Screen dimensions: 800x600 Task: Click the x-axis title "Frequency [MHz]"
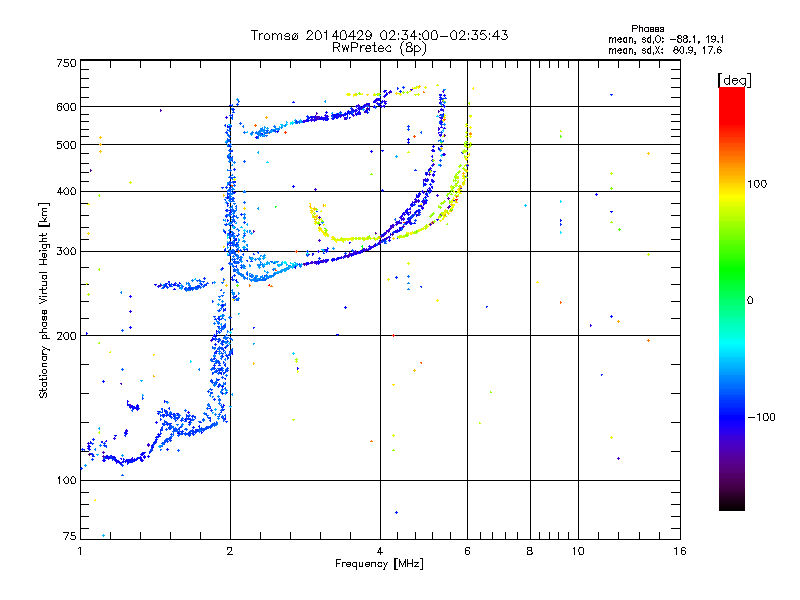click(x=379, y=564)
